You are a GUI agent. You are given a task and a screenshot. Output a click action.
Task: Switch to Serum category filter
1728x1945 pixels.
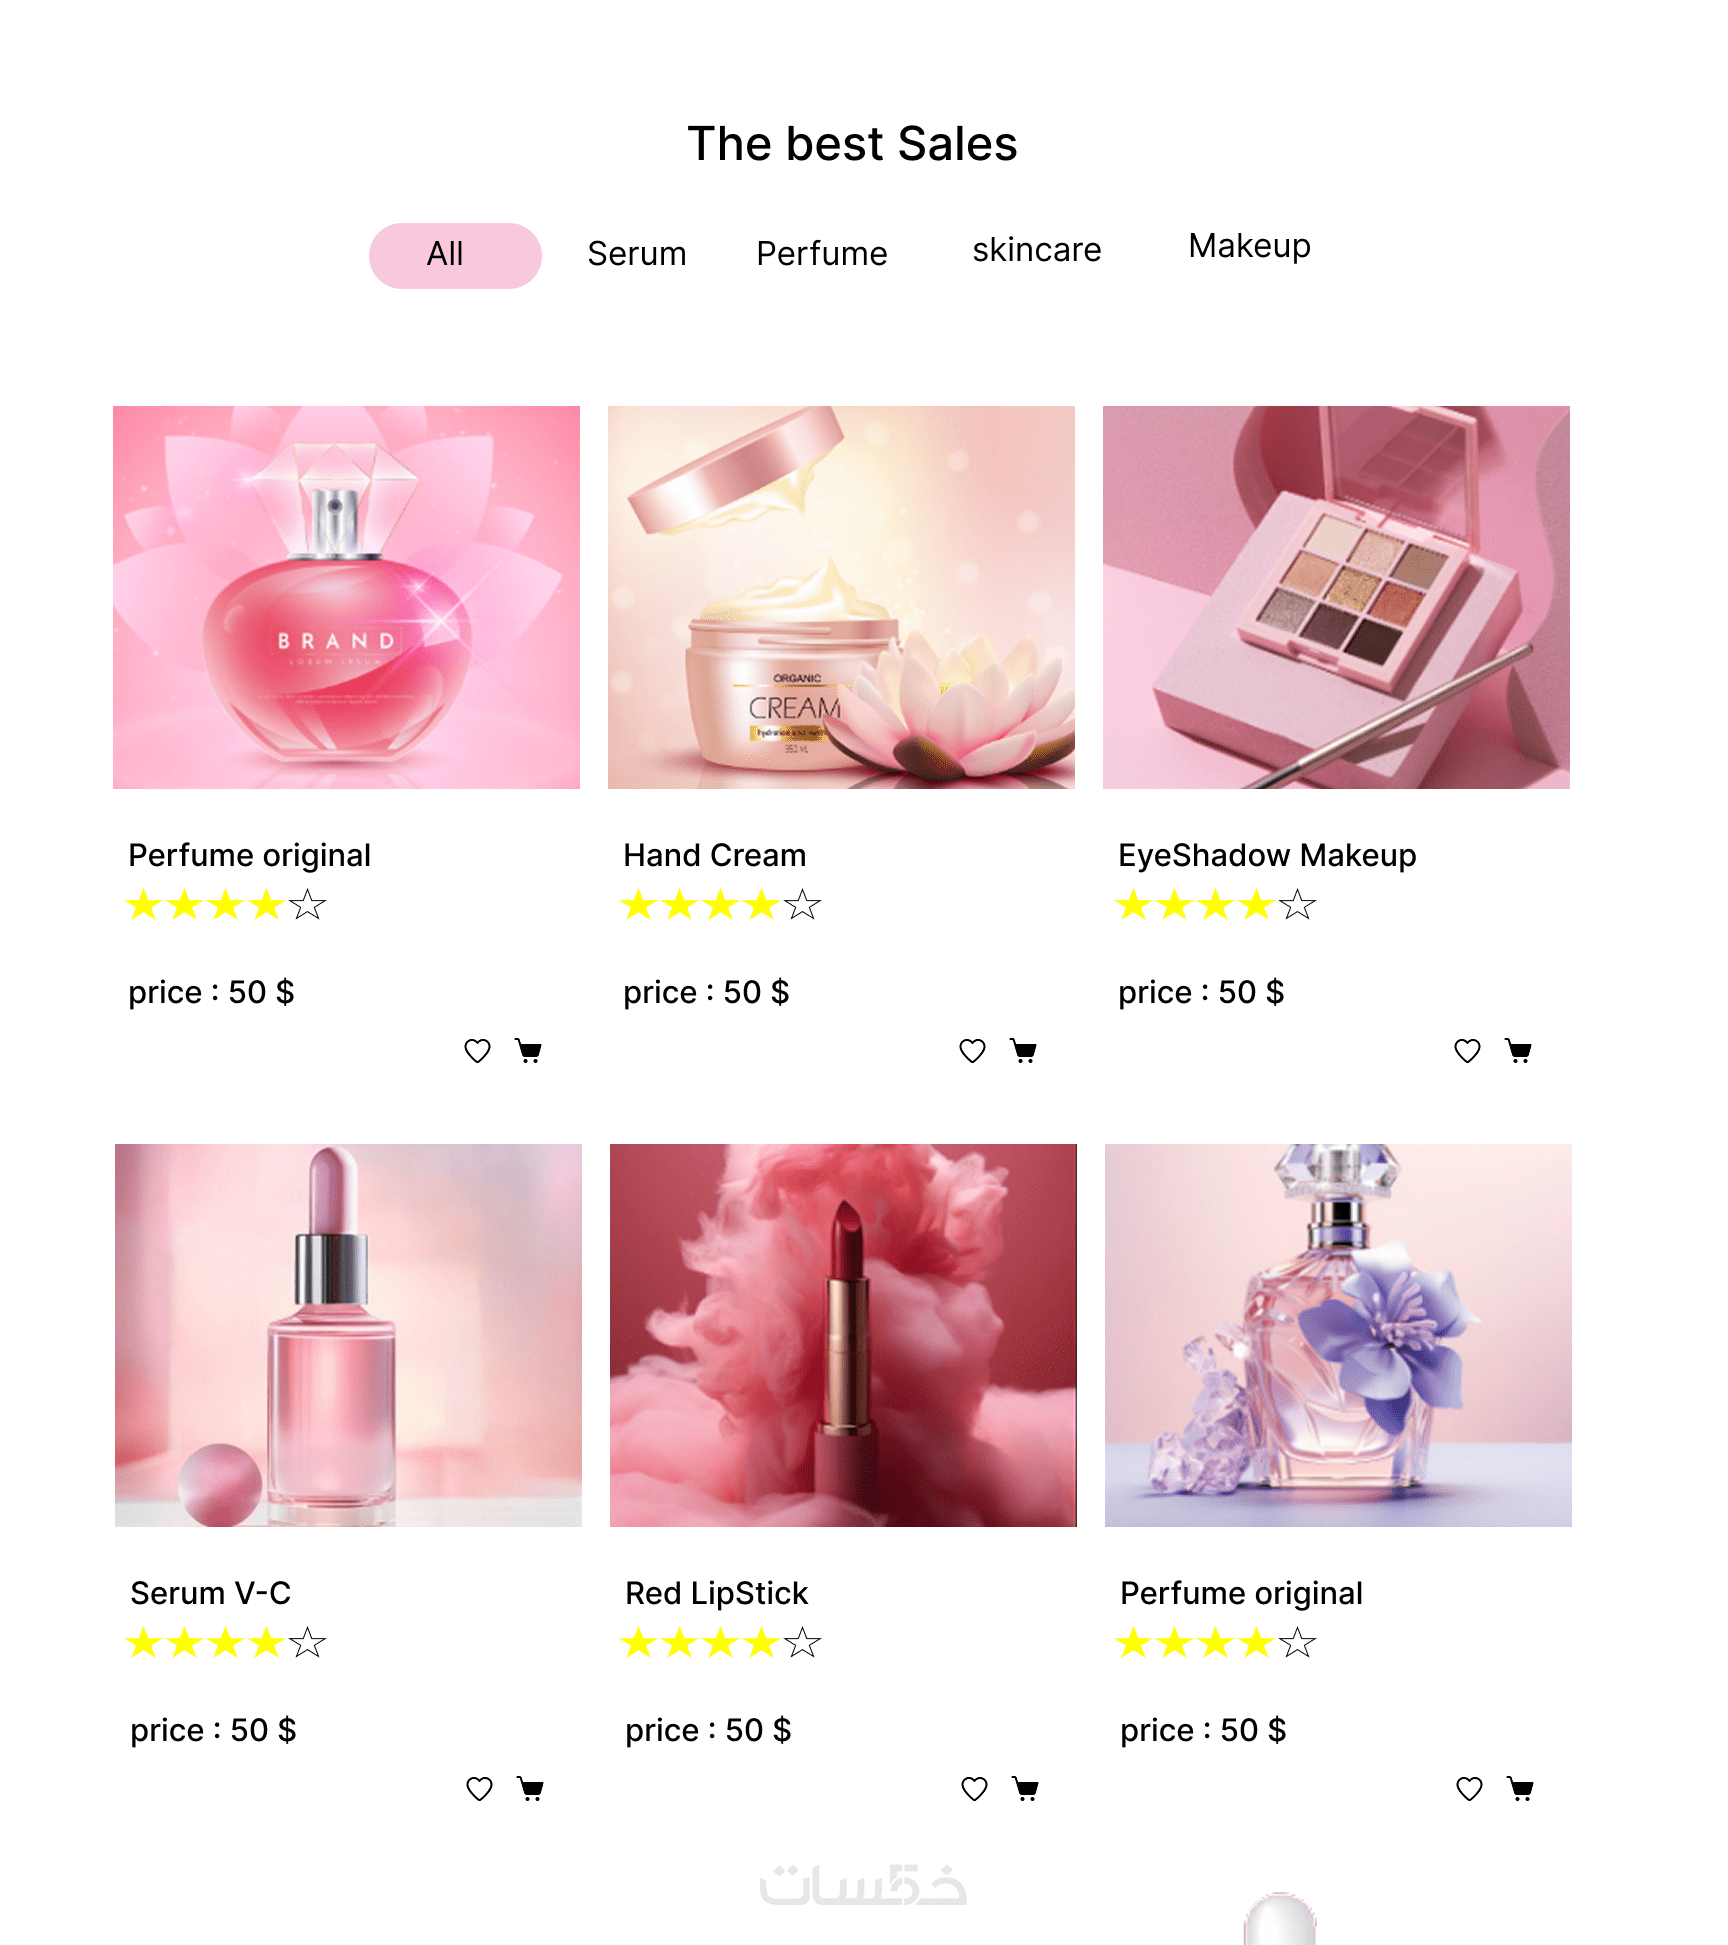(636, 254)
